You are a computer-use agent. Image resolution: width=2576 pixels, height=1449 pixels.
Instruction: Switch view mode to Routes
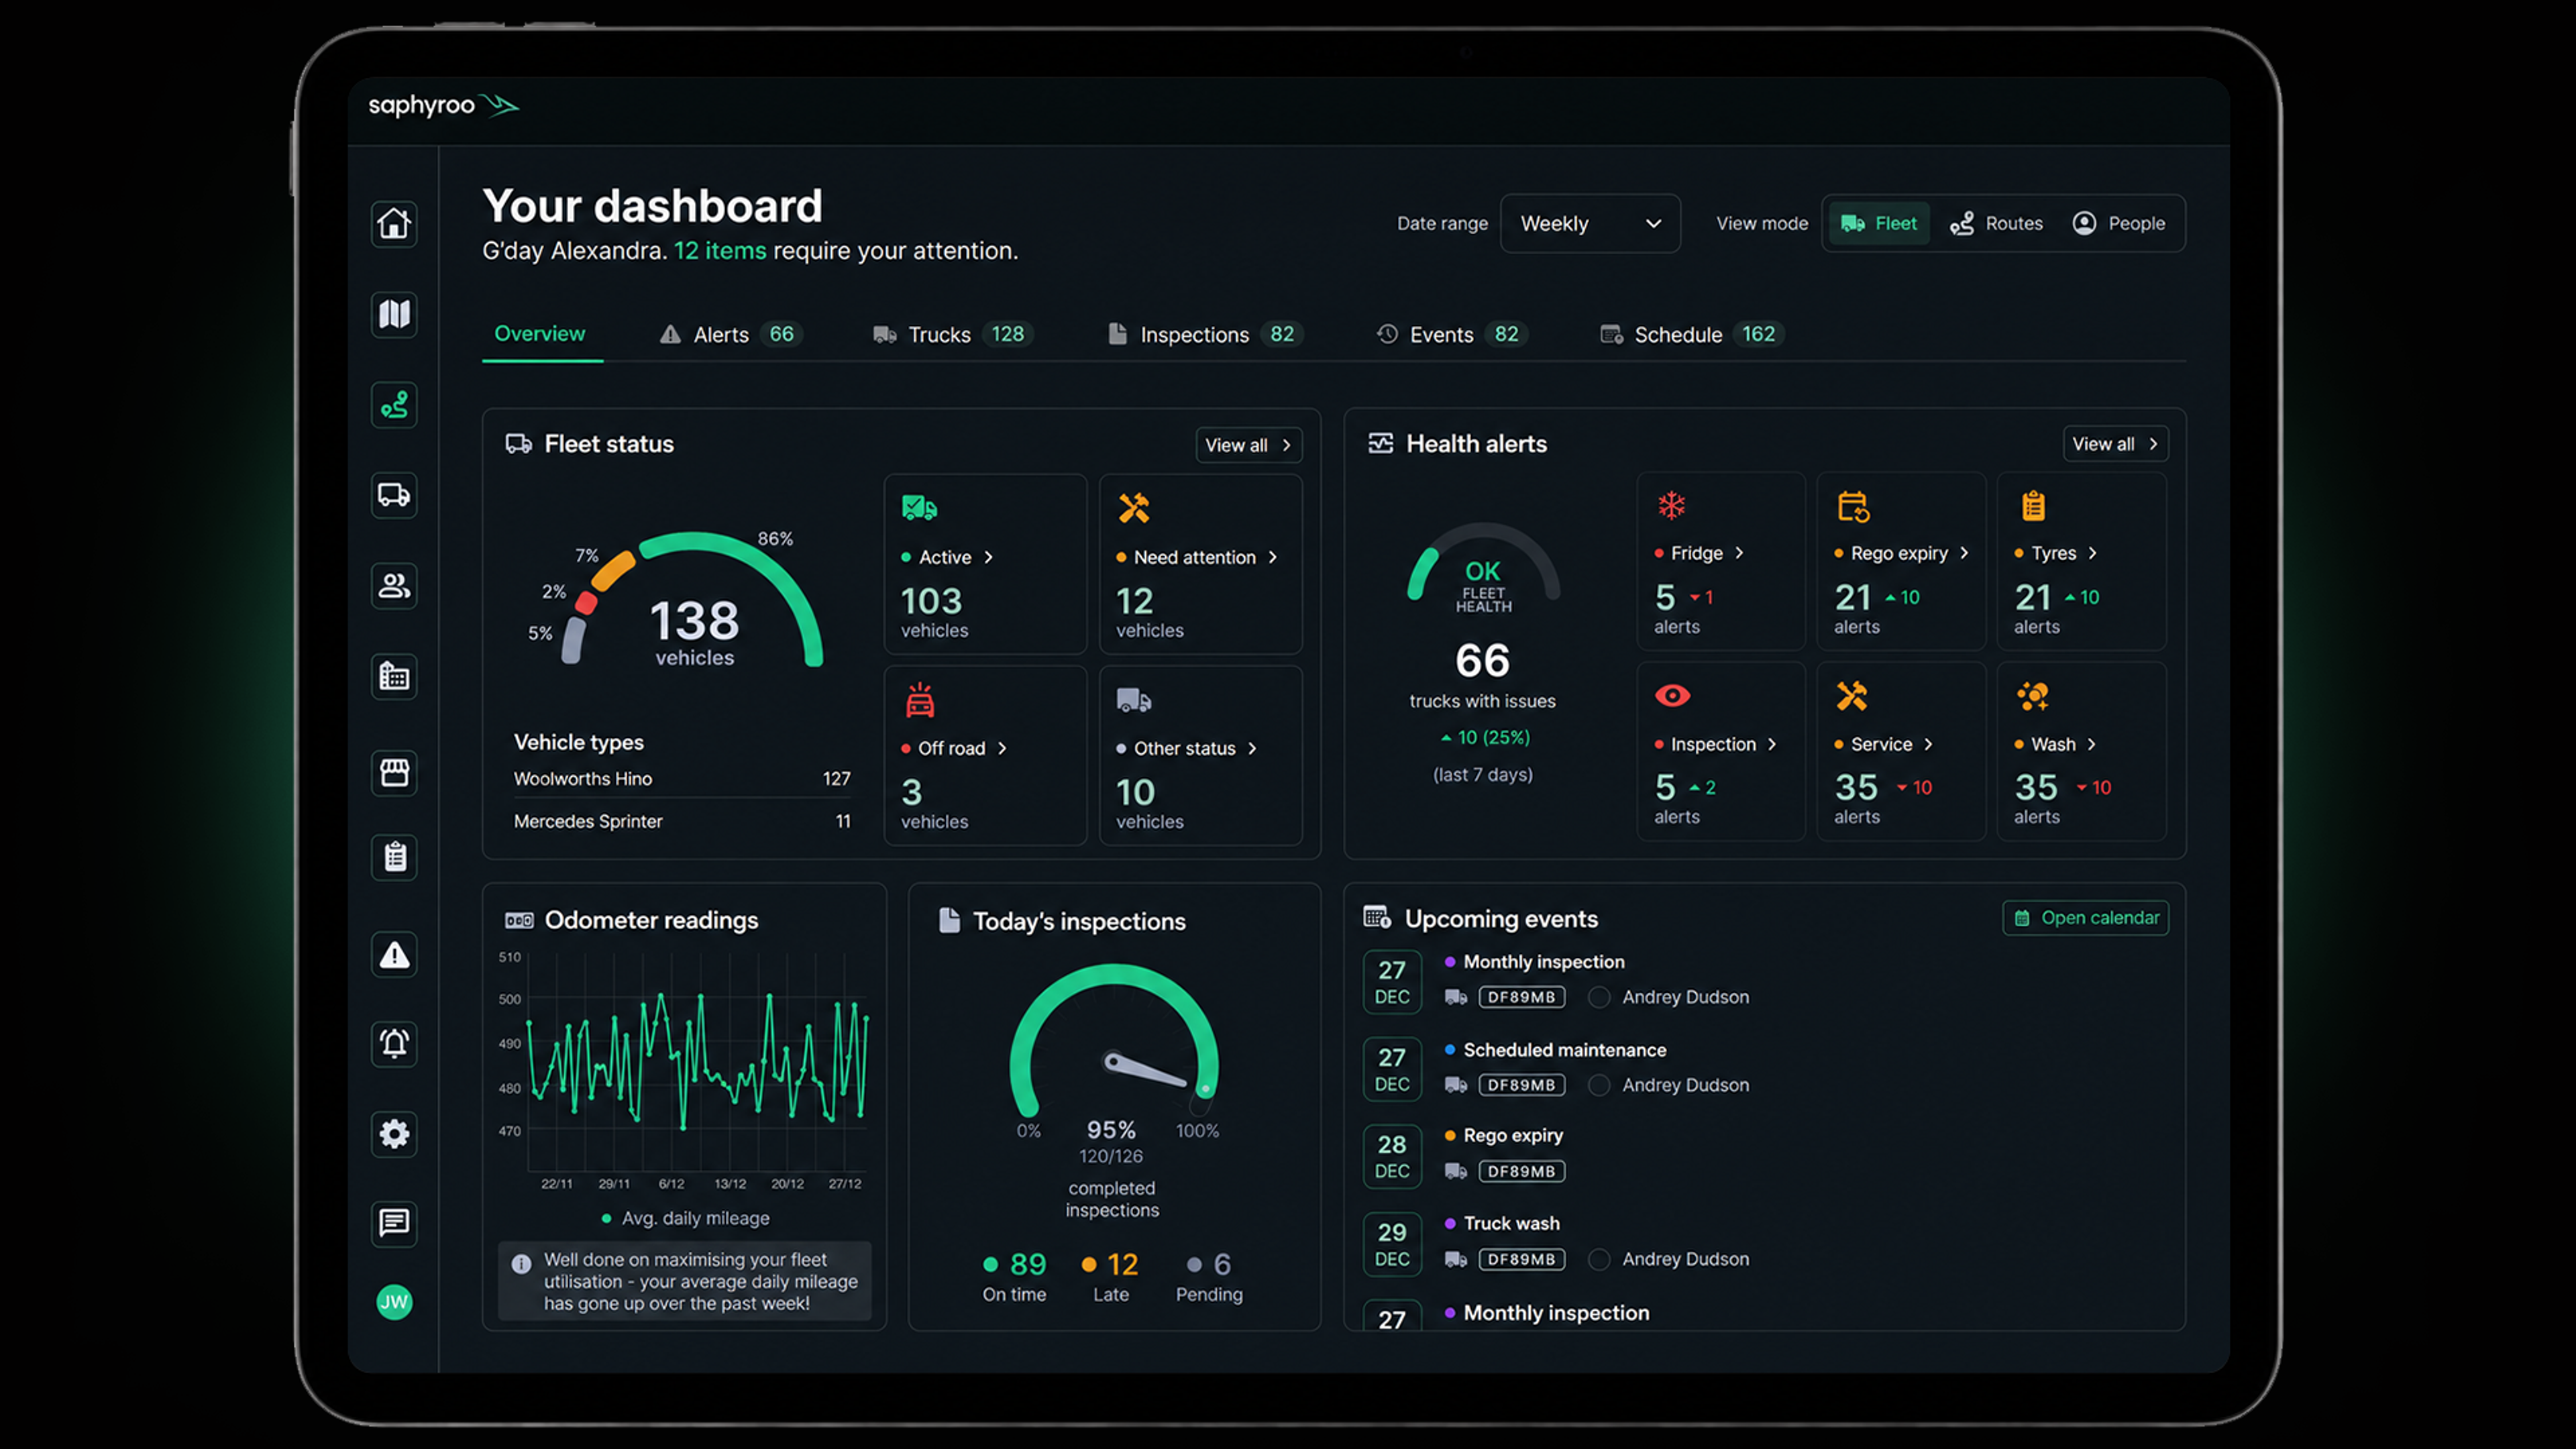(x=1997, y=223)
